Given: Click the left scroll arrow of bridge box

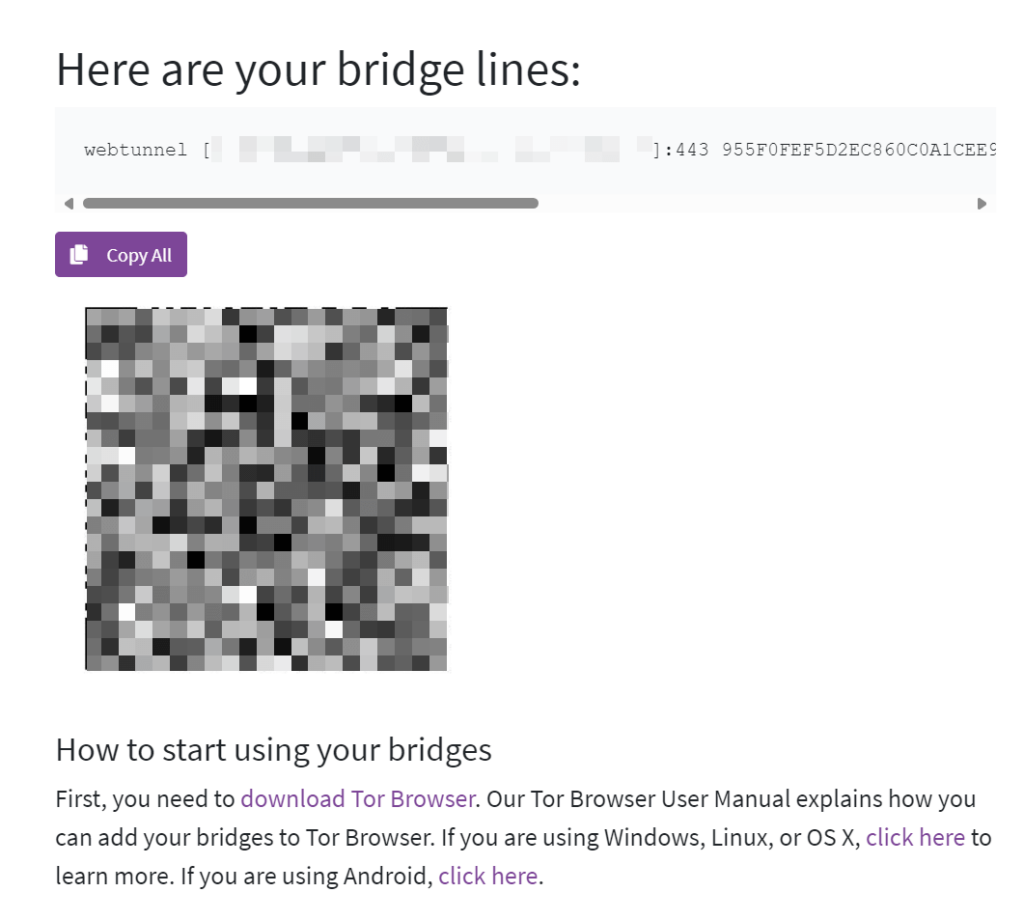Looking at the screenshot, I should point(68,203).
